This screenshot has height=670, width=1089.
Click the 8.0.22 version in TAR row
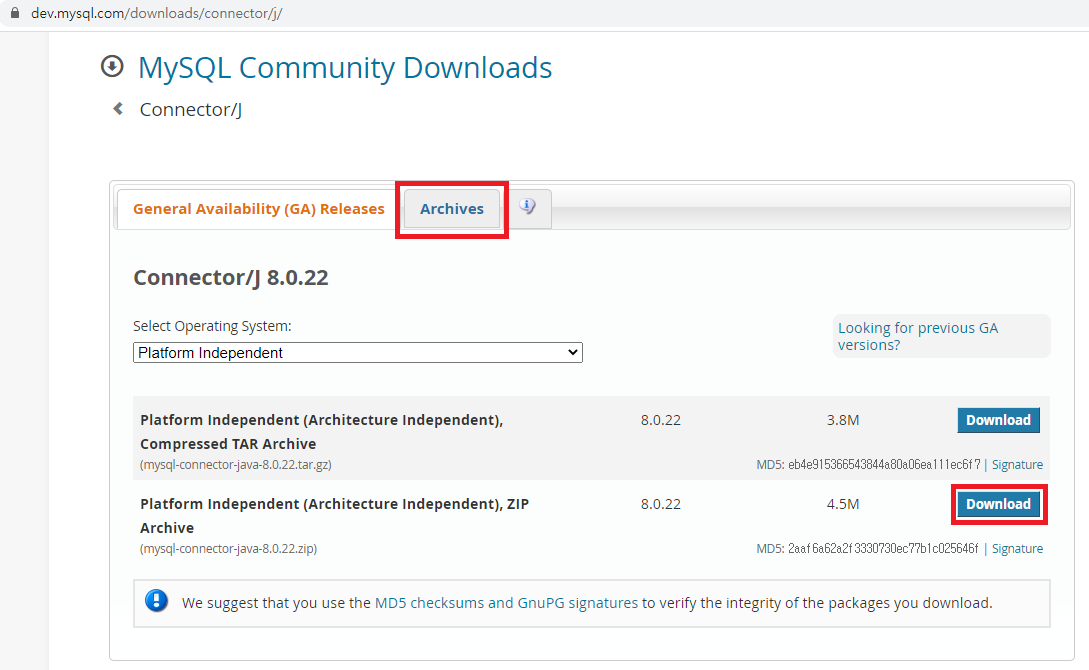[660, 420]
